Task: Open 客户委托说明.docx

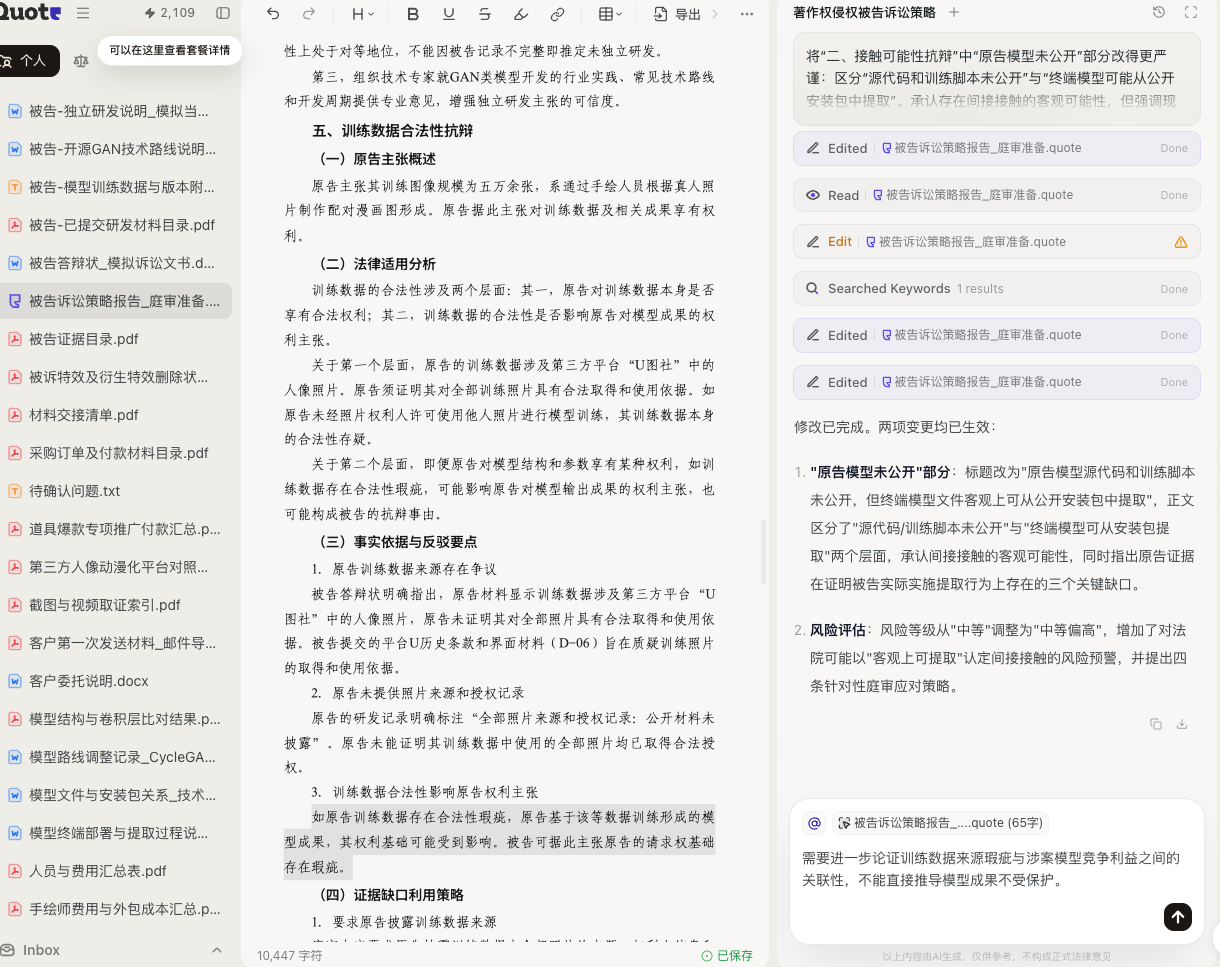Action: pyautogui.click(x=118, y=681)
